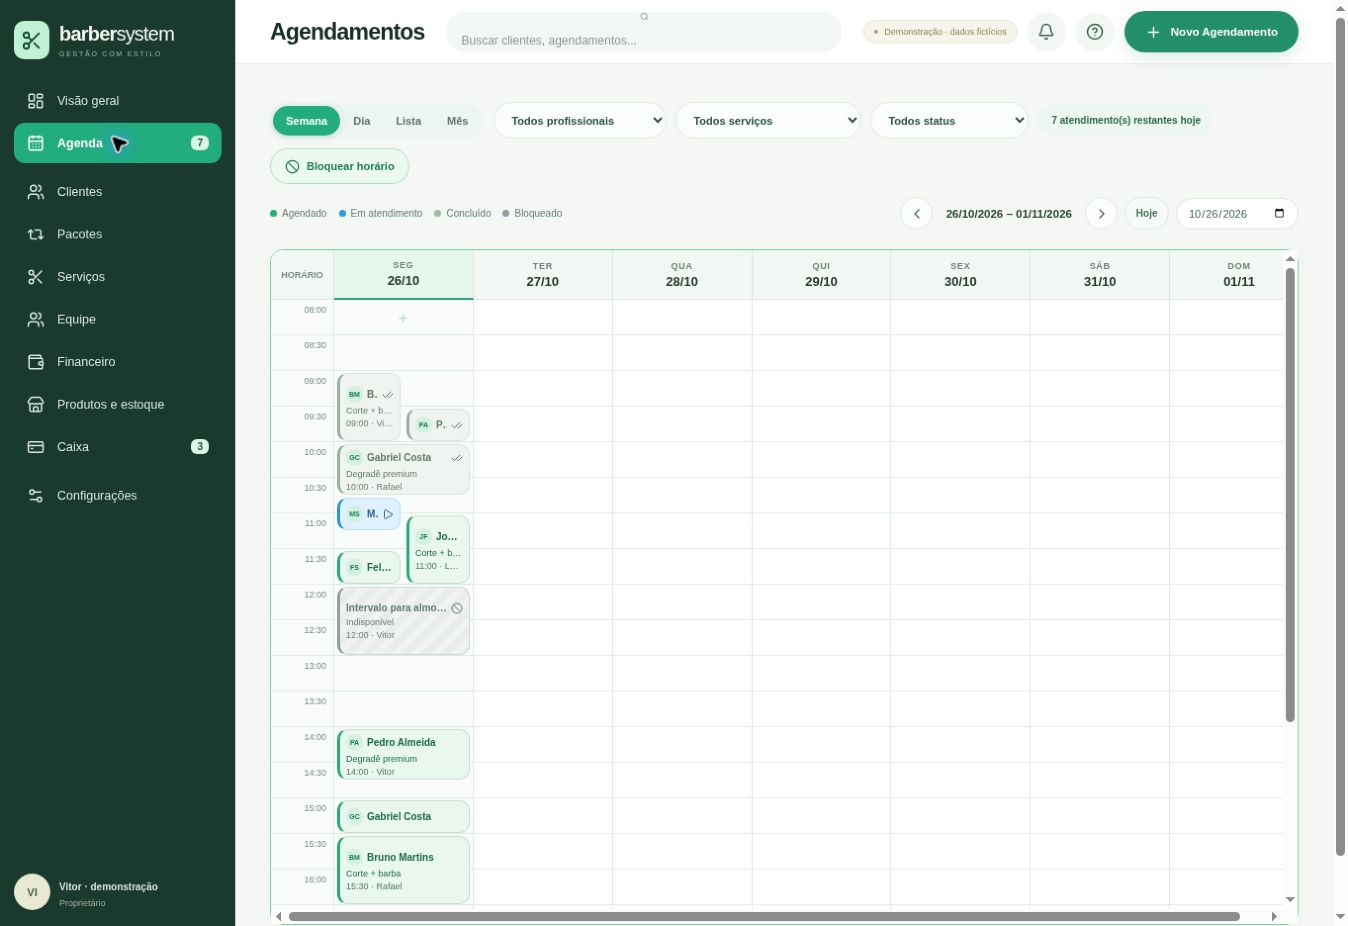1348x926 pixels.
Task: Click the Visão geral grid icon
Action: click(36, 101)
